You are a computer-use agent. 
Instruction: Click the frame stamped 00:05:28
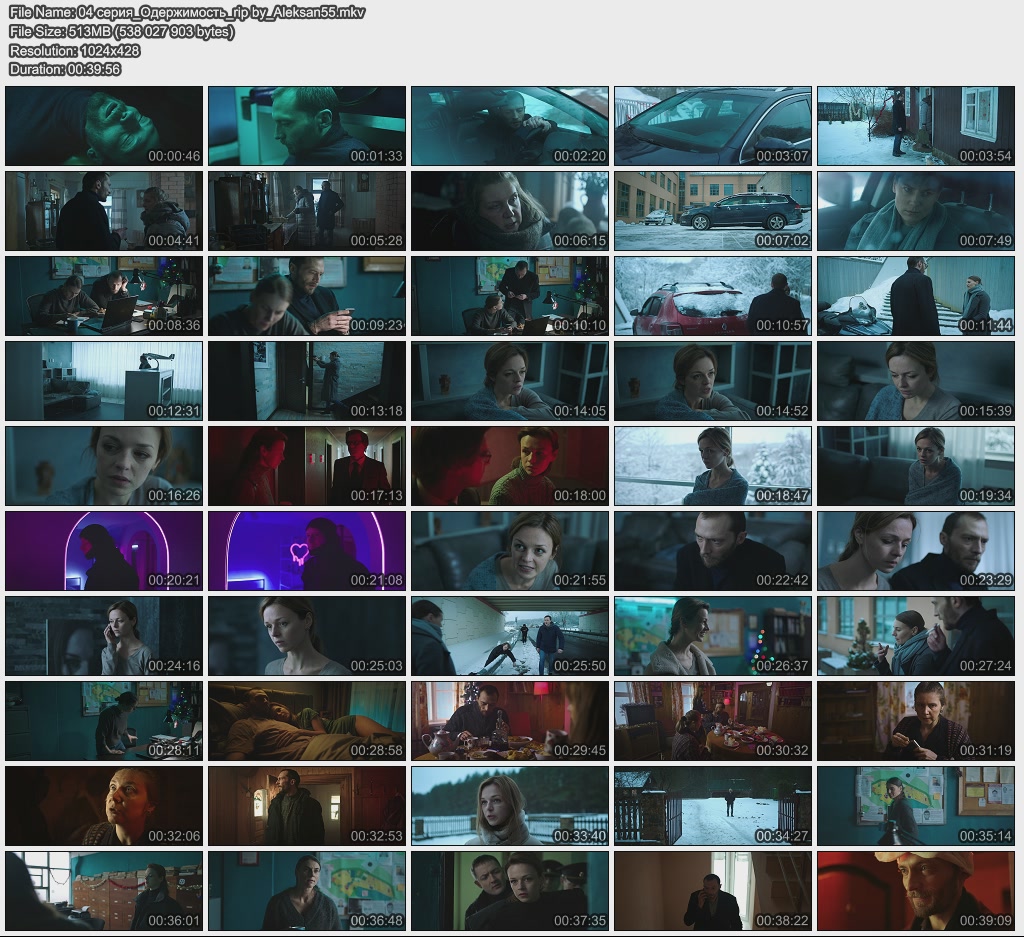pos(307,211)
